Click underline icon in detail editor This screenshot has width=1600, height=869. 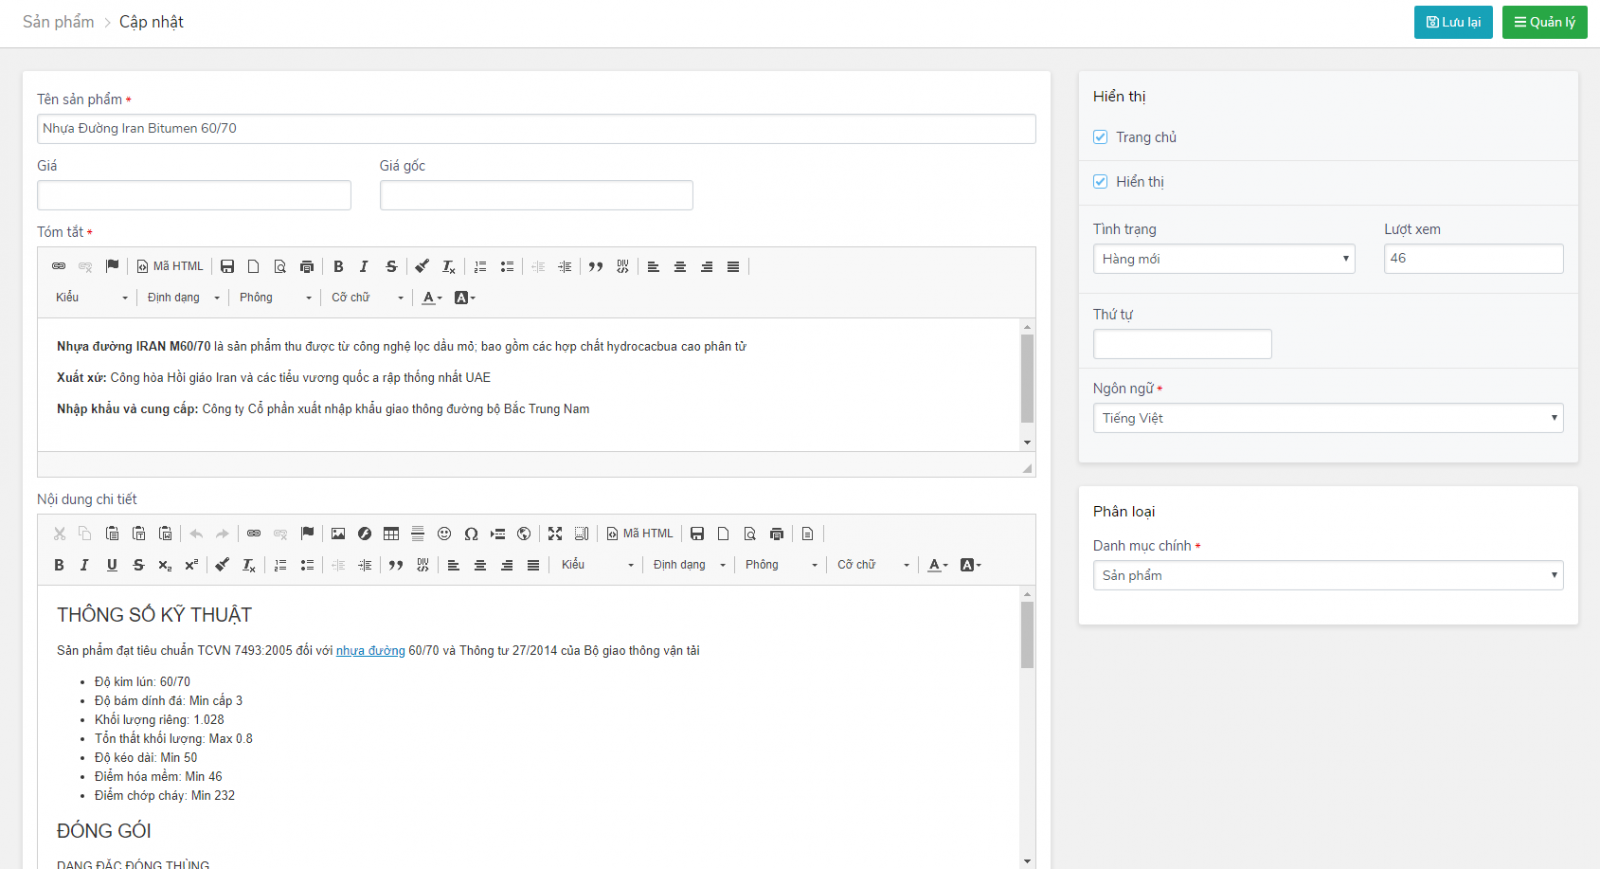(112, 565)
